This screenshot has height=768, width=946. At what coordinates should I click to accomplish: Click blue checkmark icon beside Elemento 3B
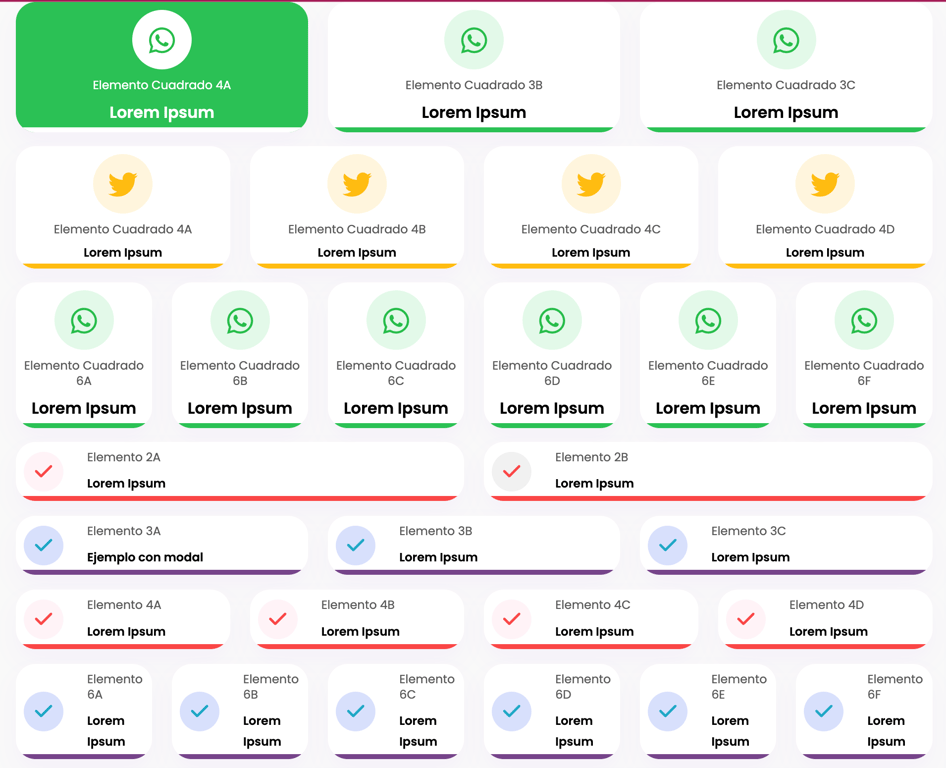coord(355,545)
